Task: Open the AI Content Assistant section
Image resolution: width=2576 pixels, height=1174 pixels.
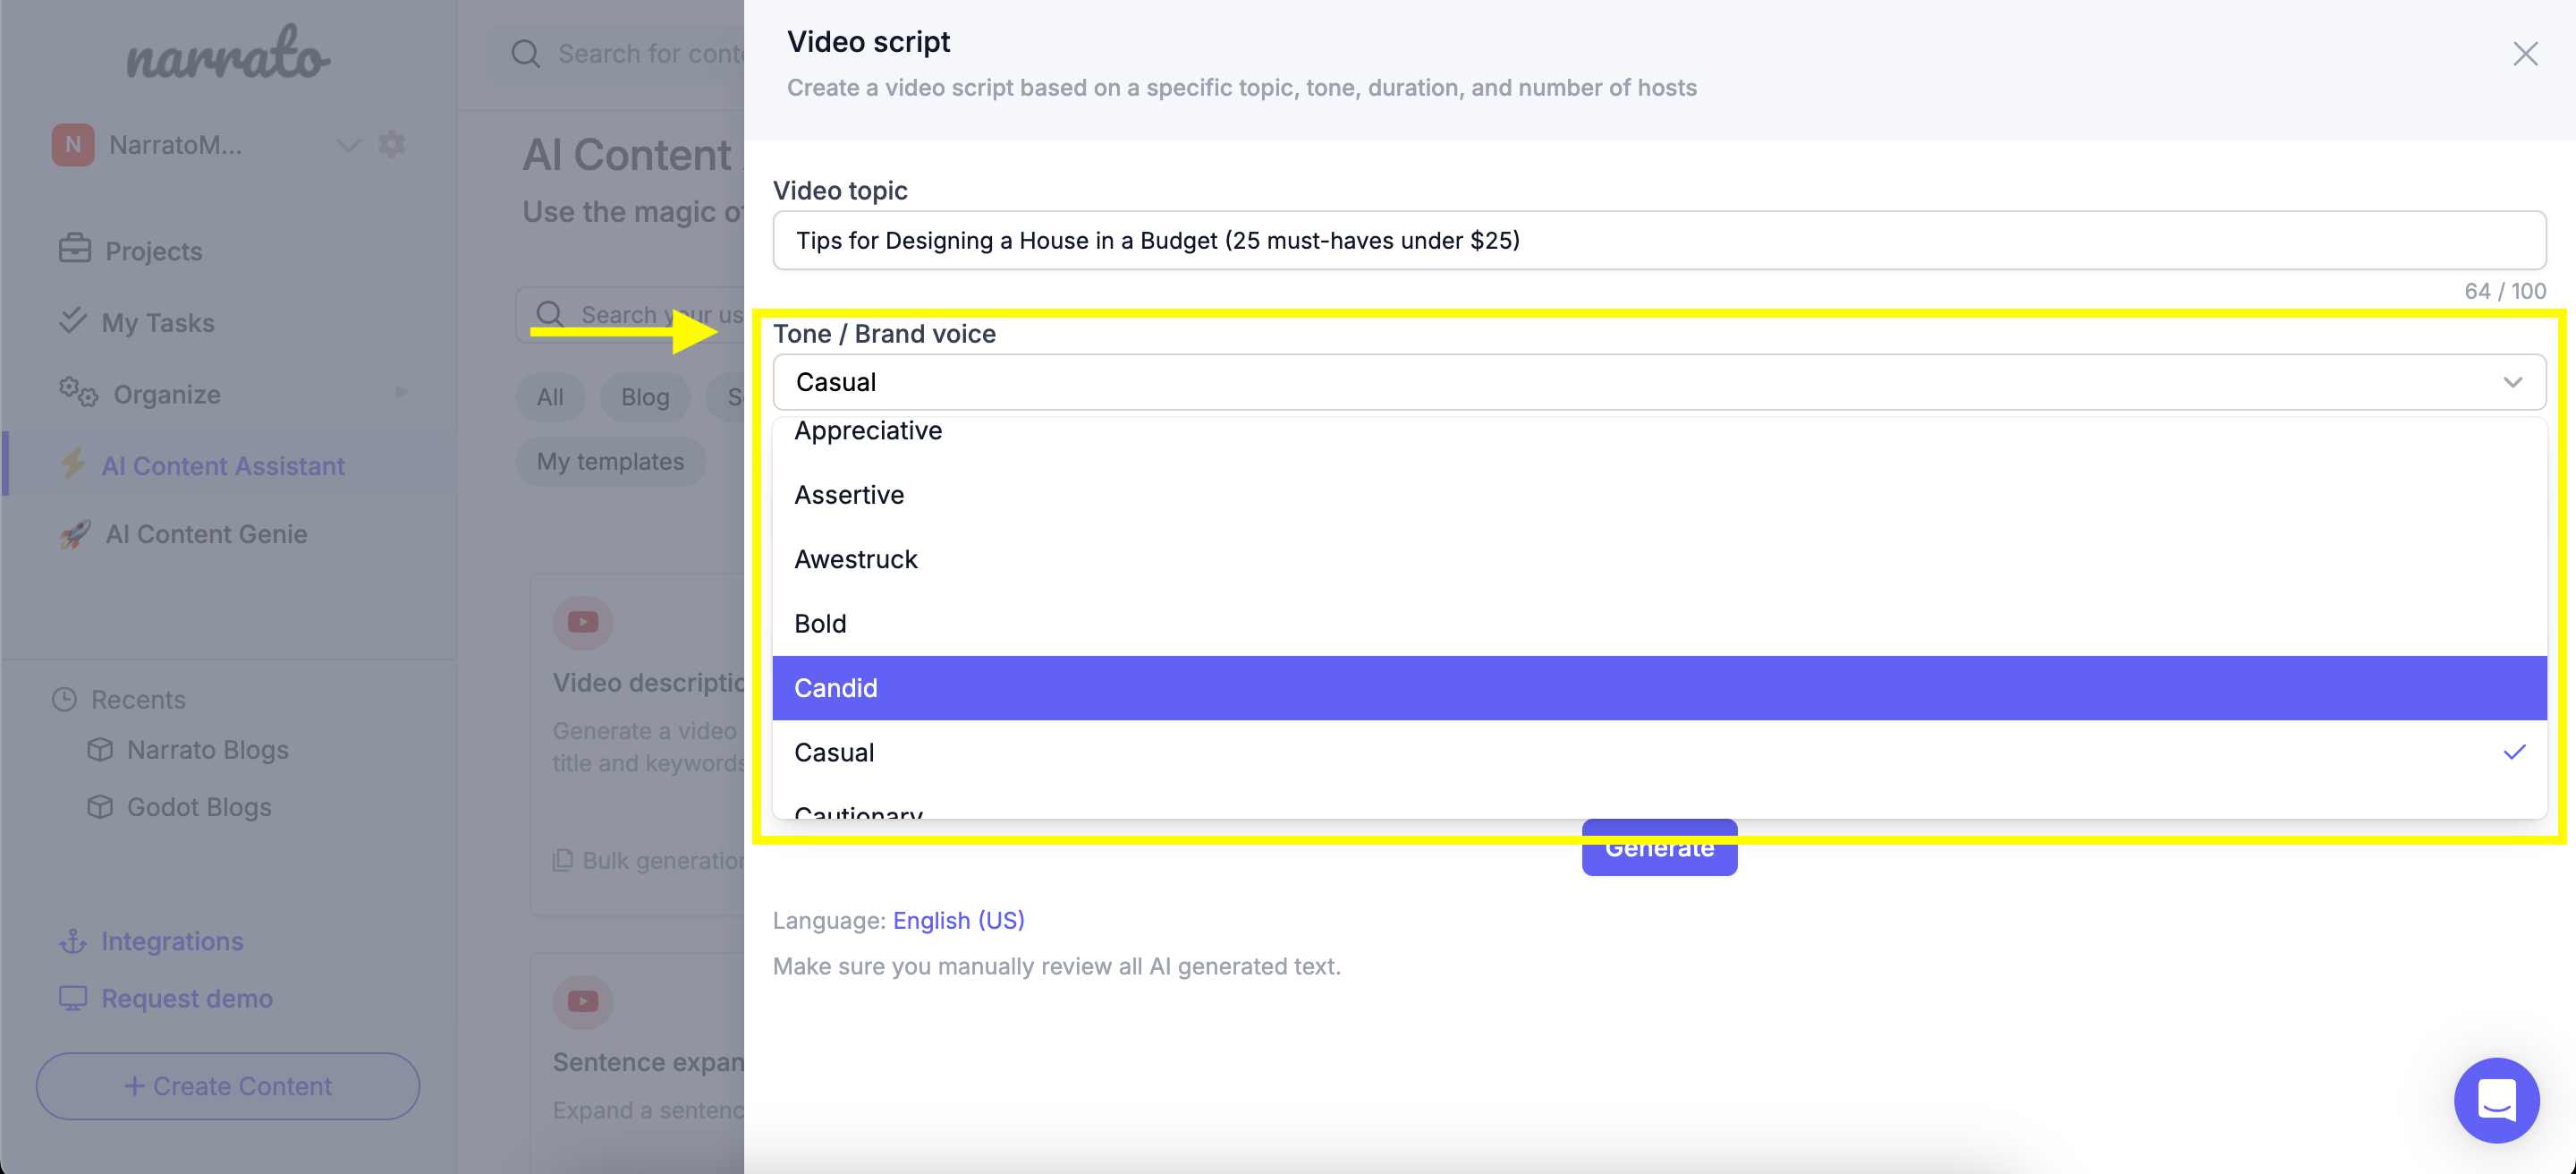Action: pyautogui.click(x=221, y=465)
